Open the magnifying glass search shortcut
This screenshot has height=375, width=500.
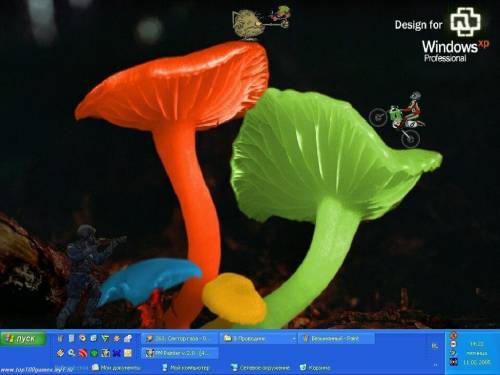pos(71,353)
